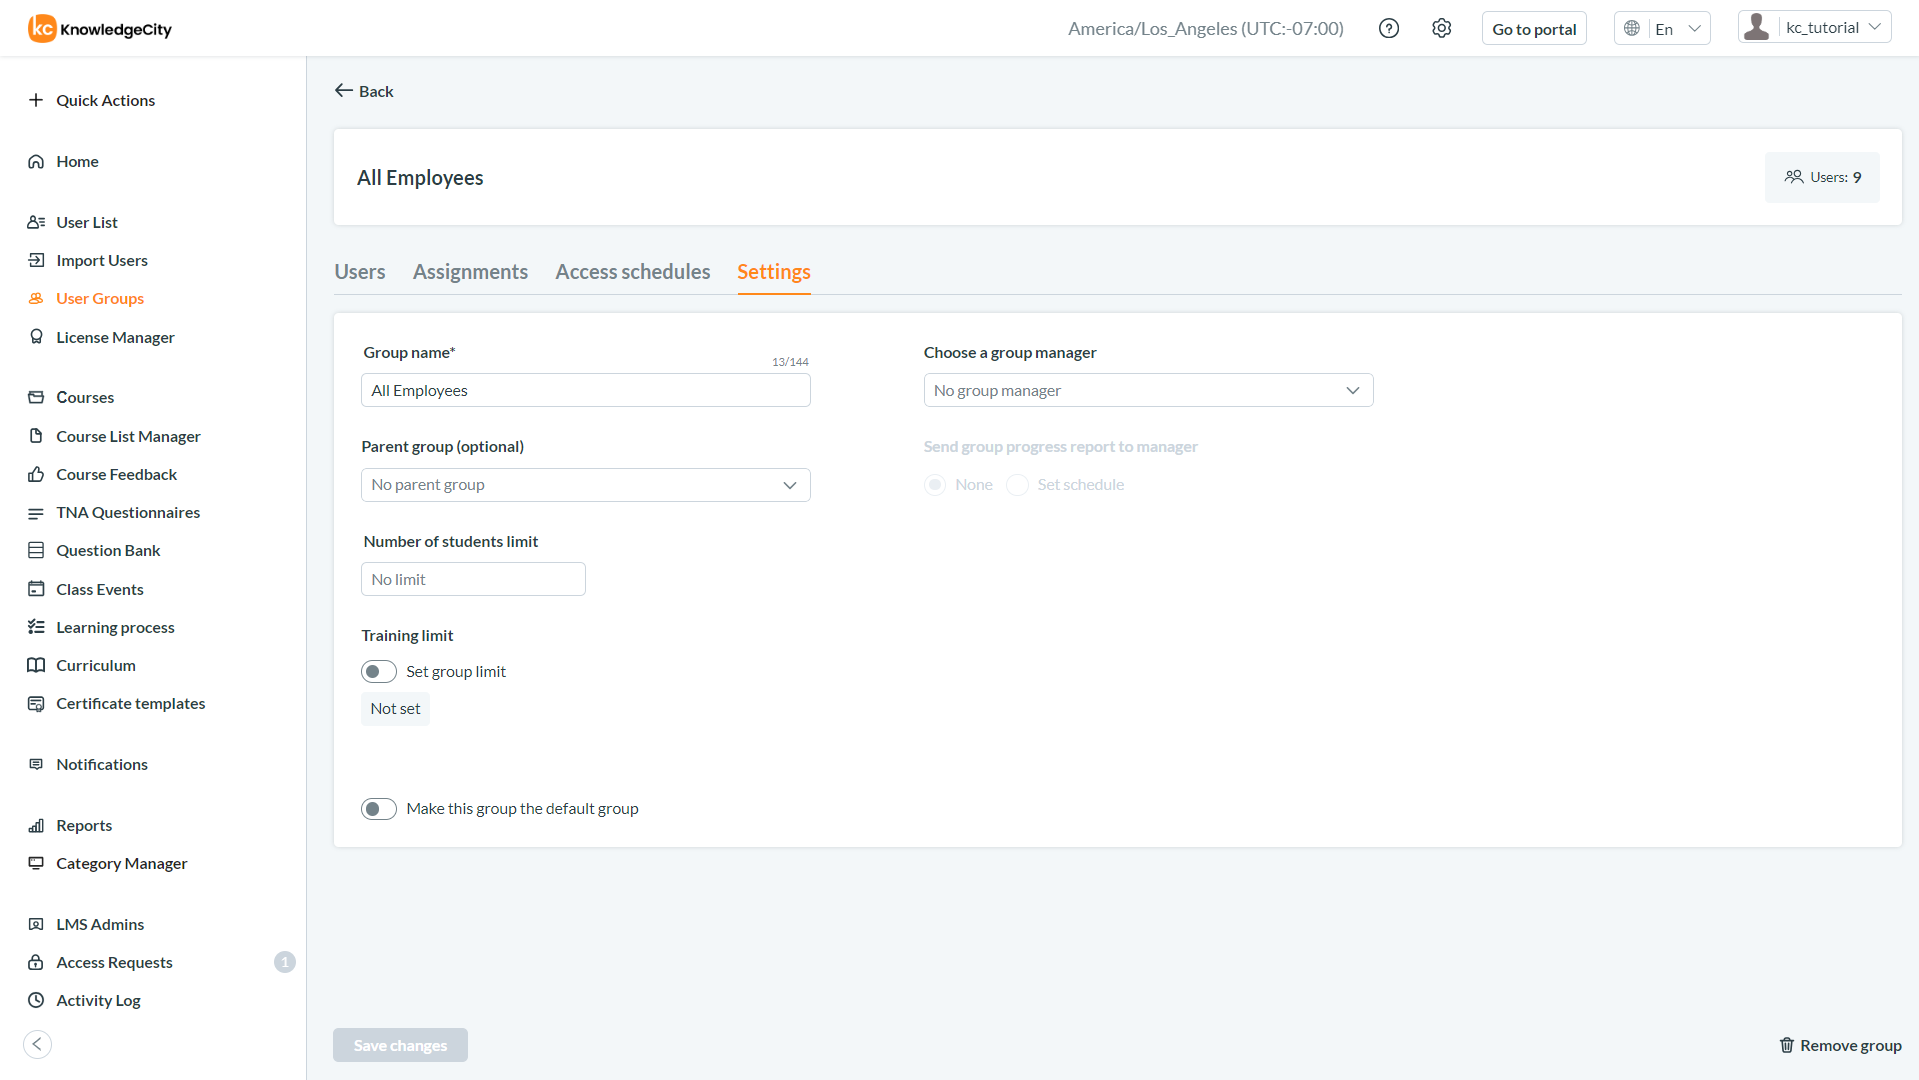This screenshot has width=1919, height=1080.
Task: Go back using the Back arrow
Action: (344, 91)
